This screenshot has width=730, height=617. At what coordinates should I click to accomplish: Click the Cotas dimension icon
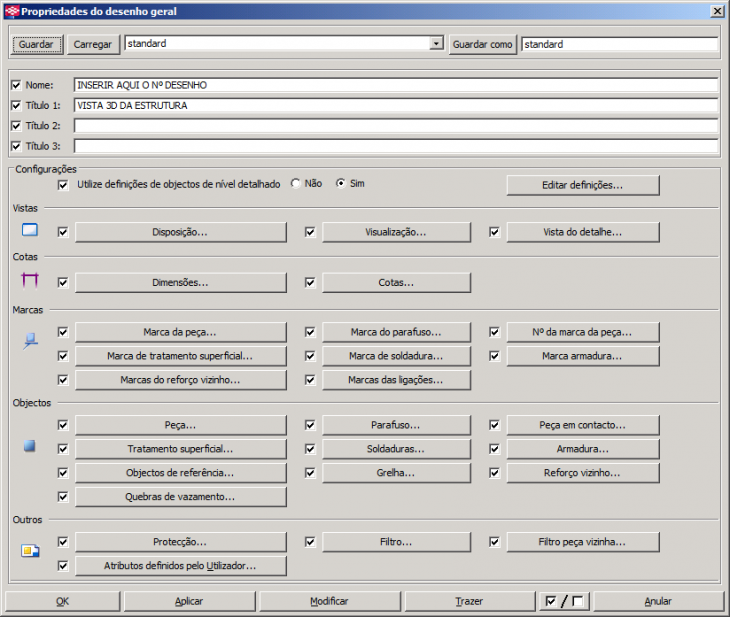coord(30,280)
